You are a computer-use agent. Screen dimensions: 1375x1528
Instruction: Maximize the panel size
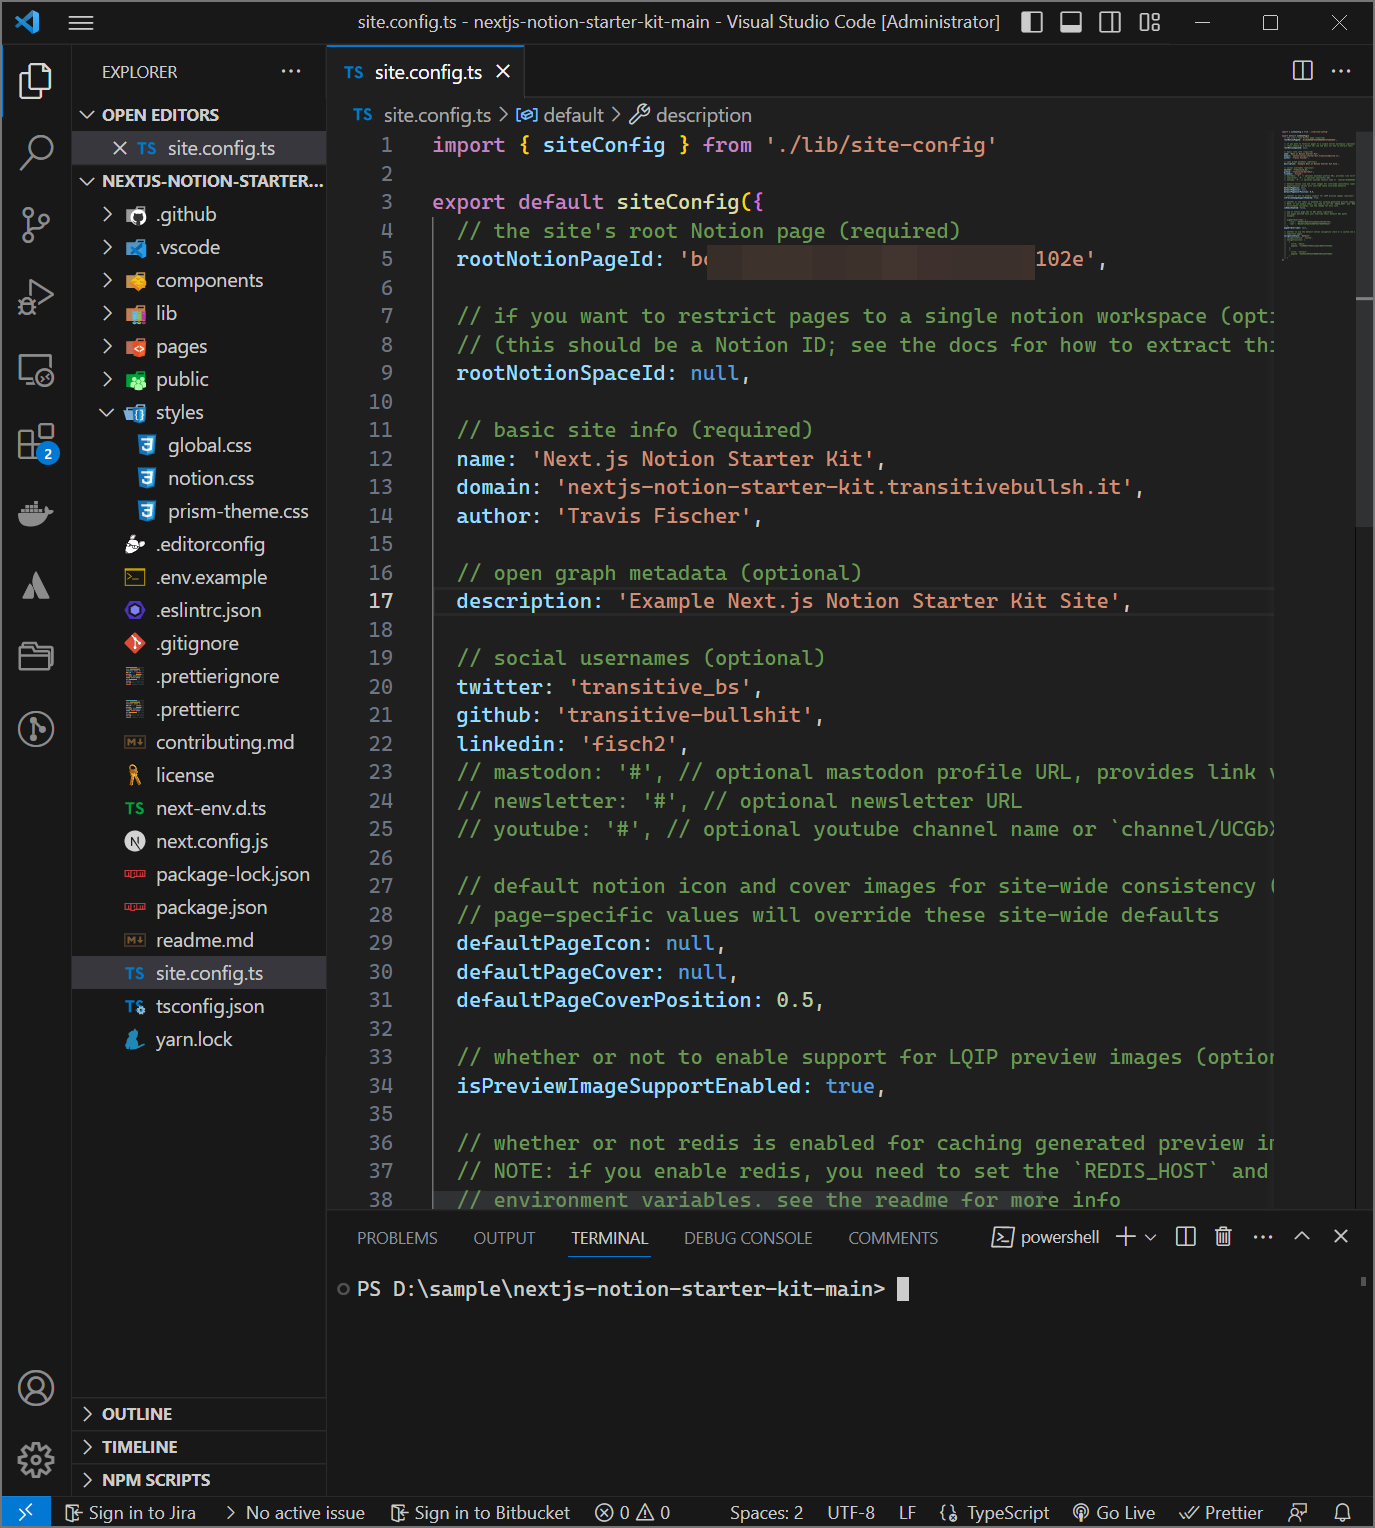1302,1237
